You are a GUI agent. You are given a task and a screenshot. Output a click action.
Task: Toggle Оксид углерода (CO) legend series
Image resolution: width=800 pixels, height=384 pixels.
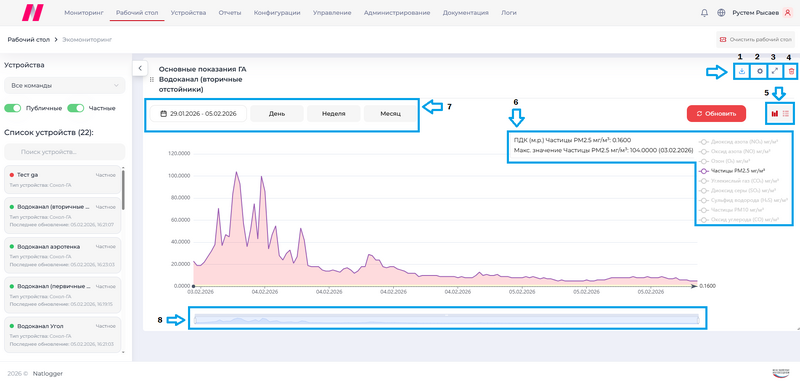pos(739,219)
